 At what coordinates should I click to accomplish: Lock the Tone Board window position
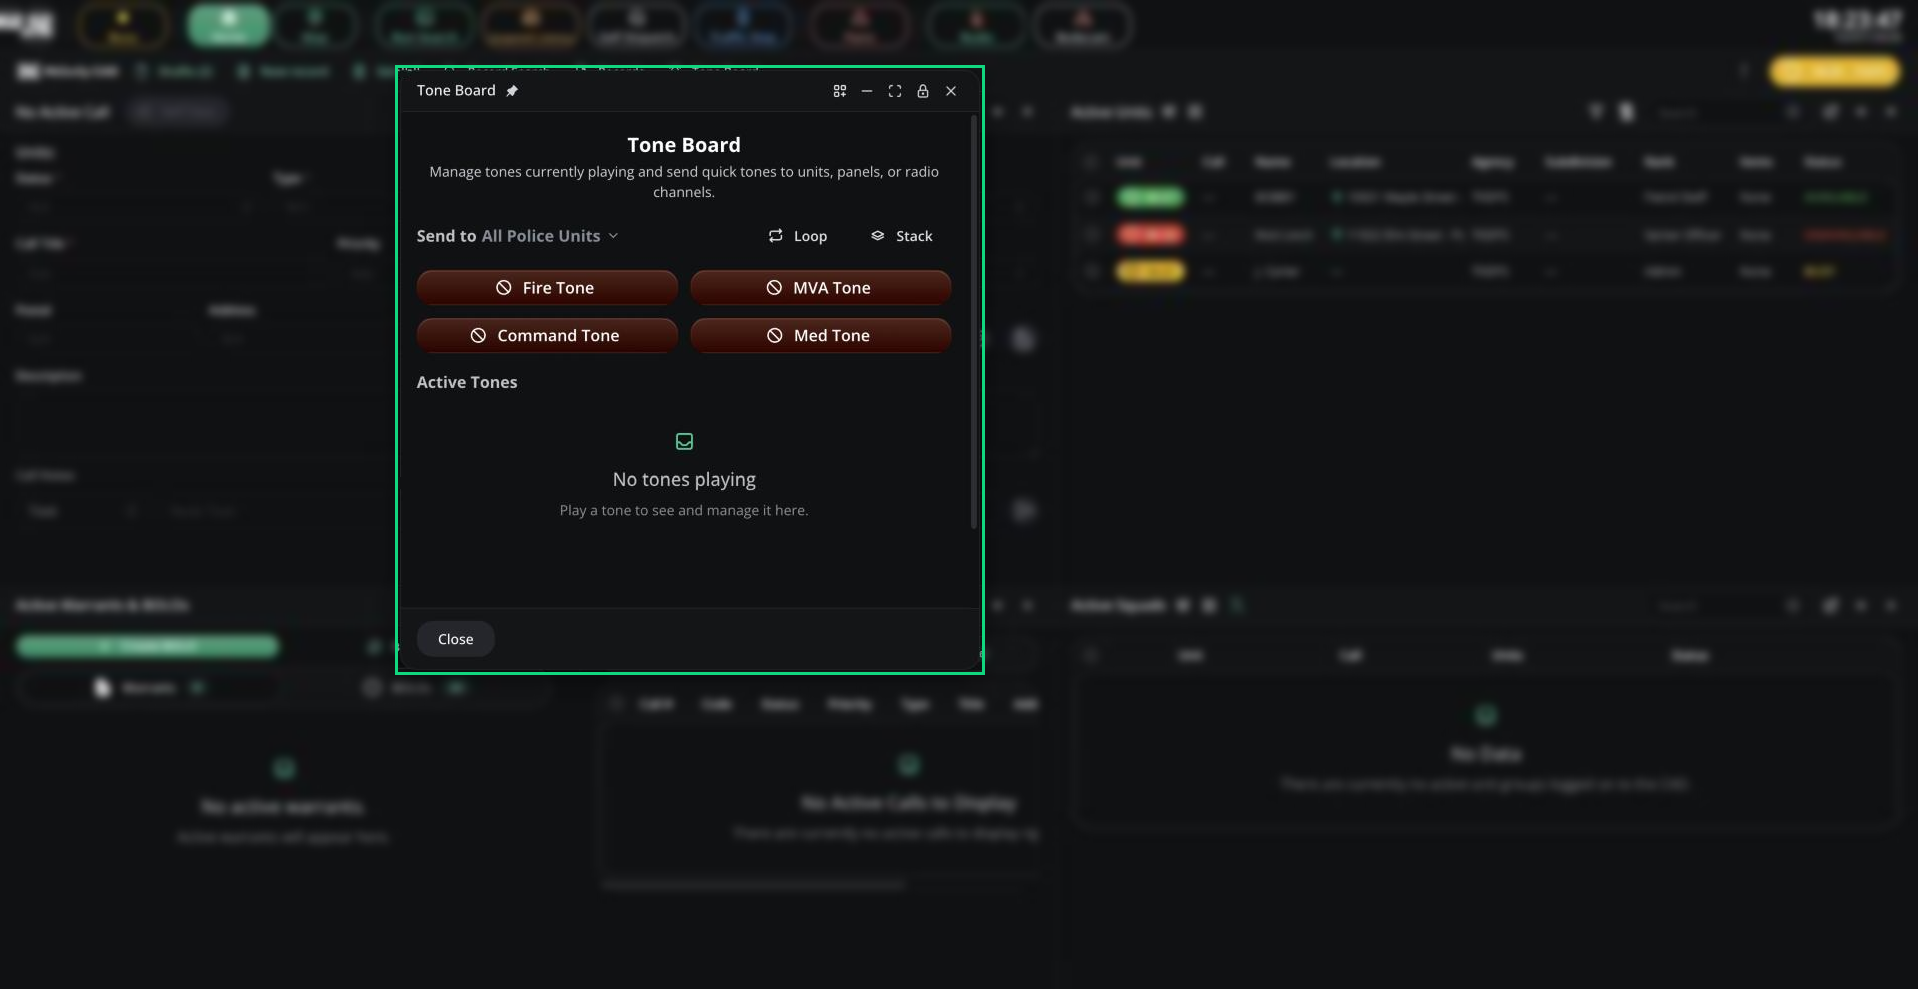pos(923,91)
